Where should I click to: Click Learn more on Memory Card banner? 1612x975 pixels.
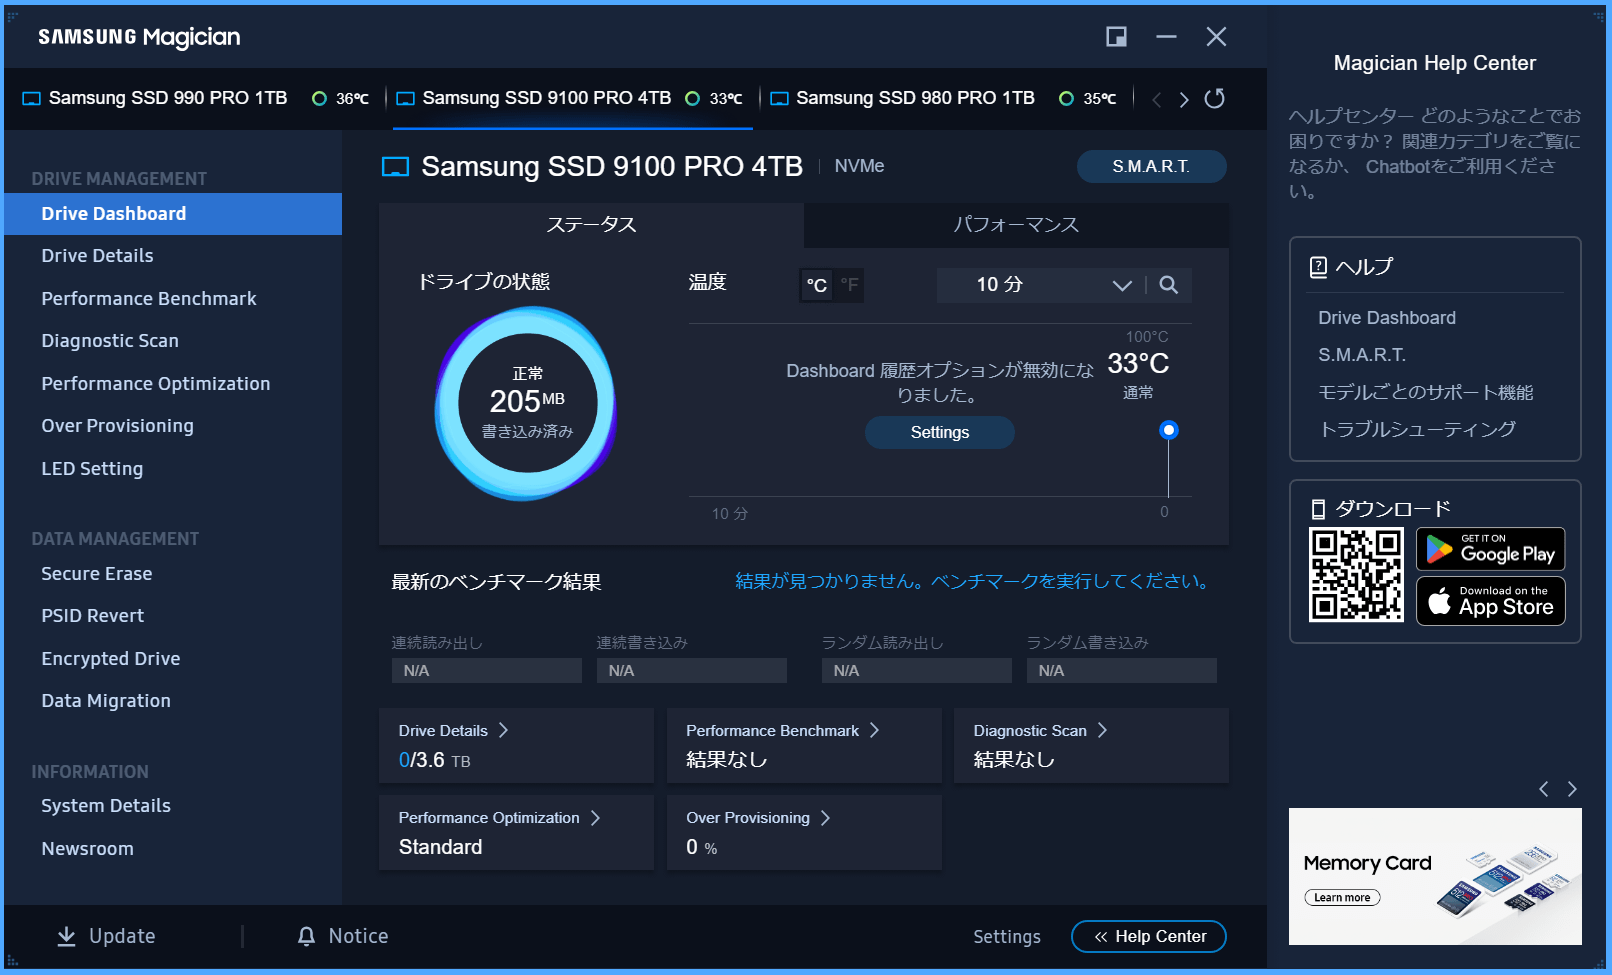pyautogui.click(x=1342, y=898)
